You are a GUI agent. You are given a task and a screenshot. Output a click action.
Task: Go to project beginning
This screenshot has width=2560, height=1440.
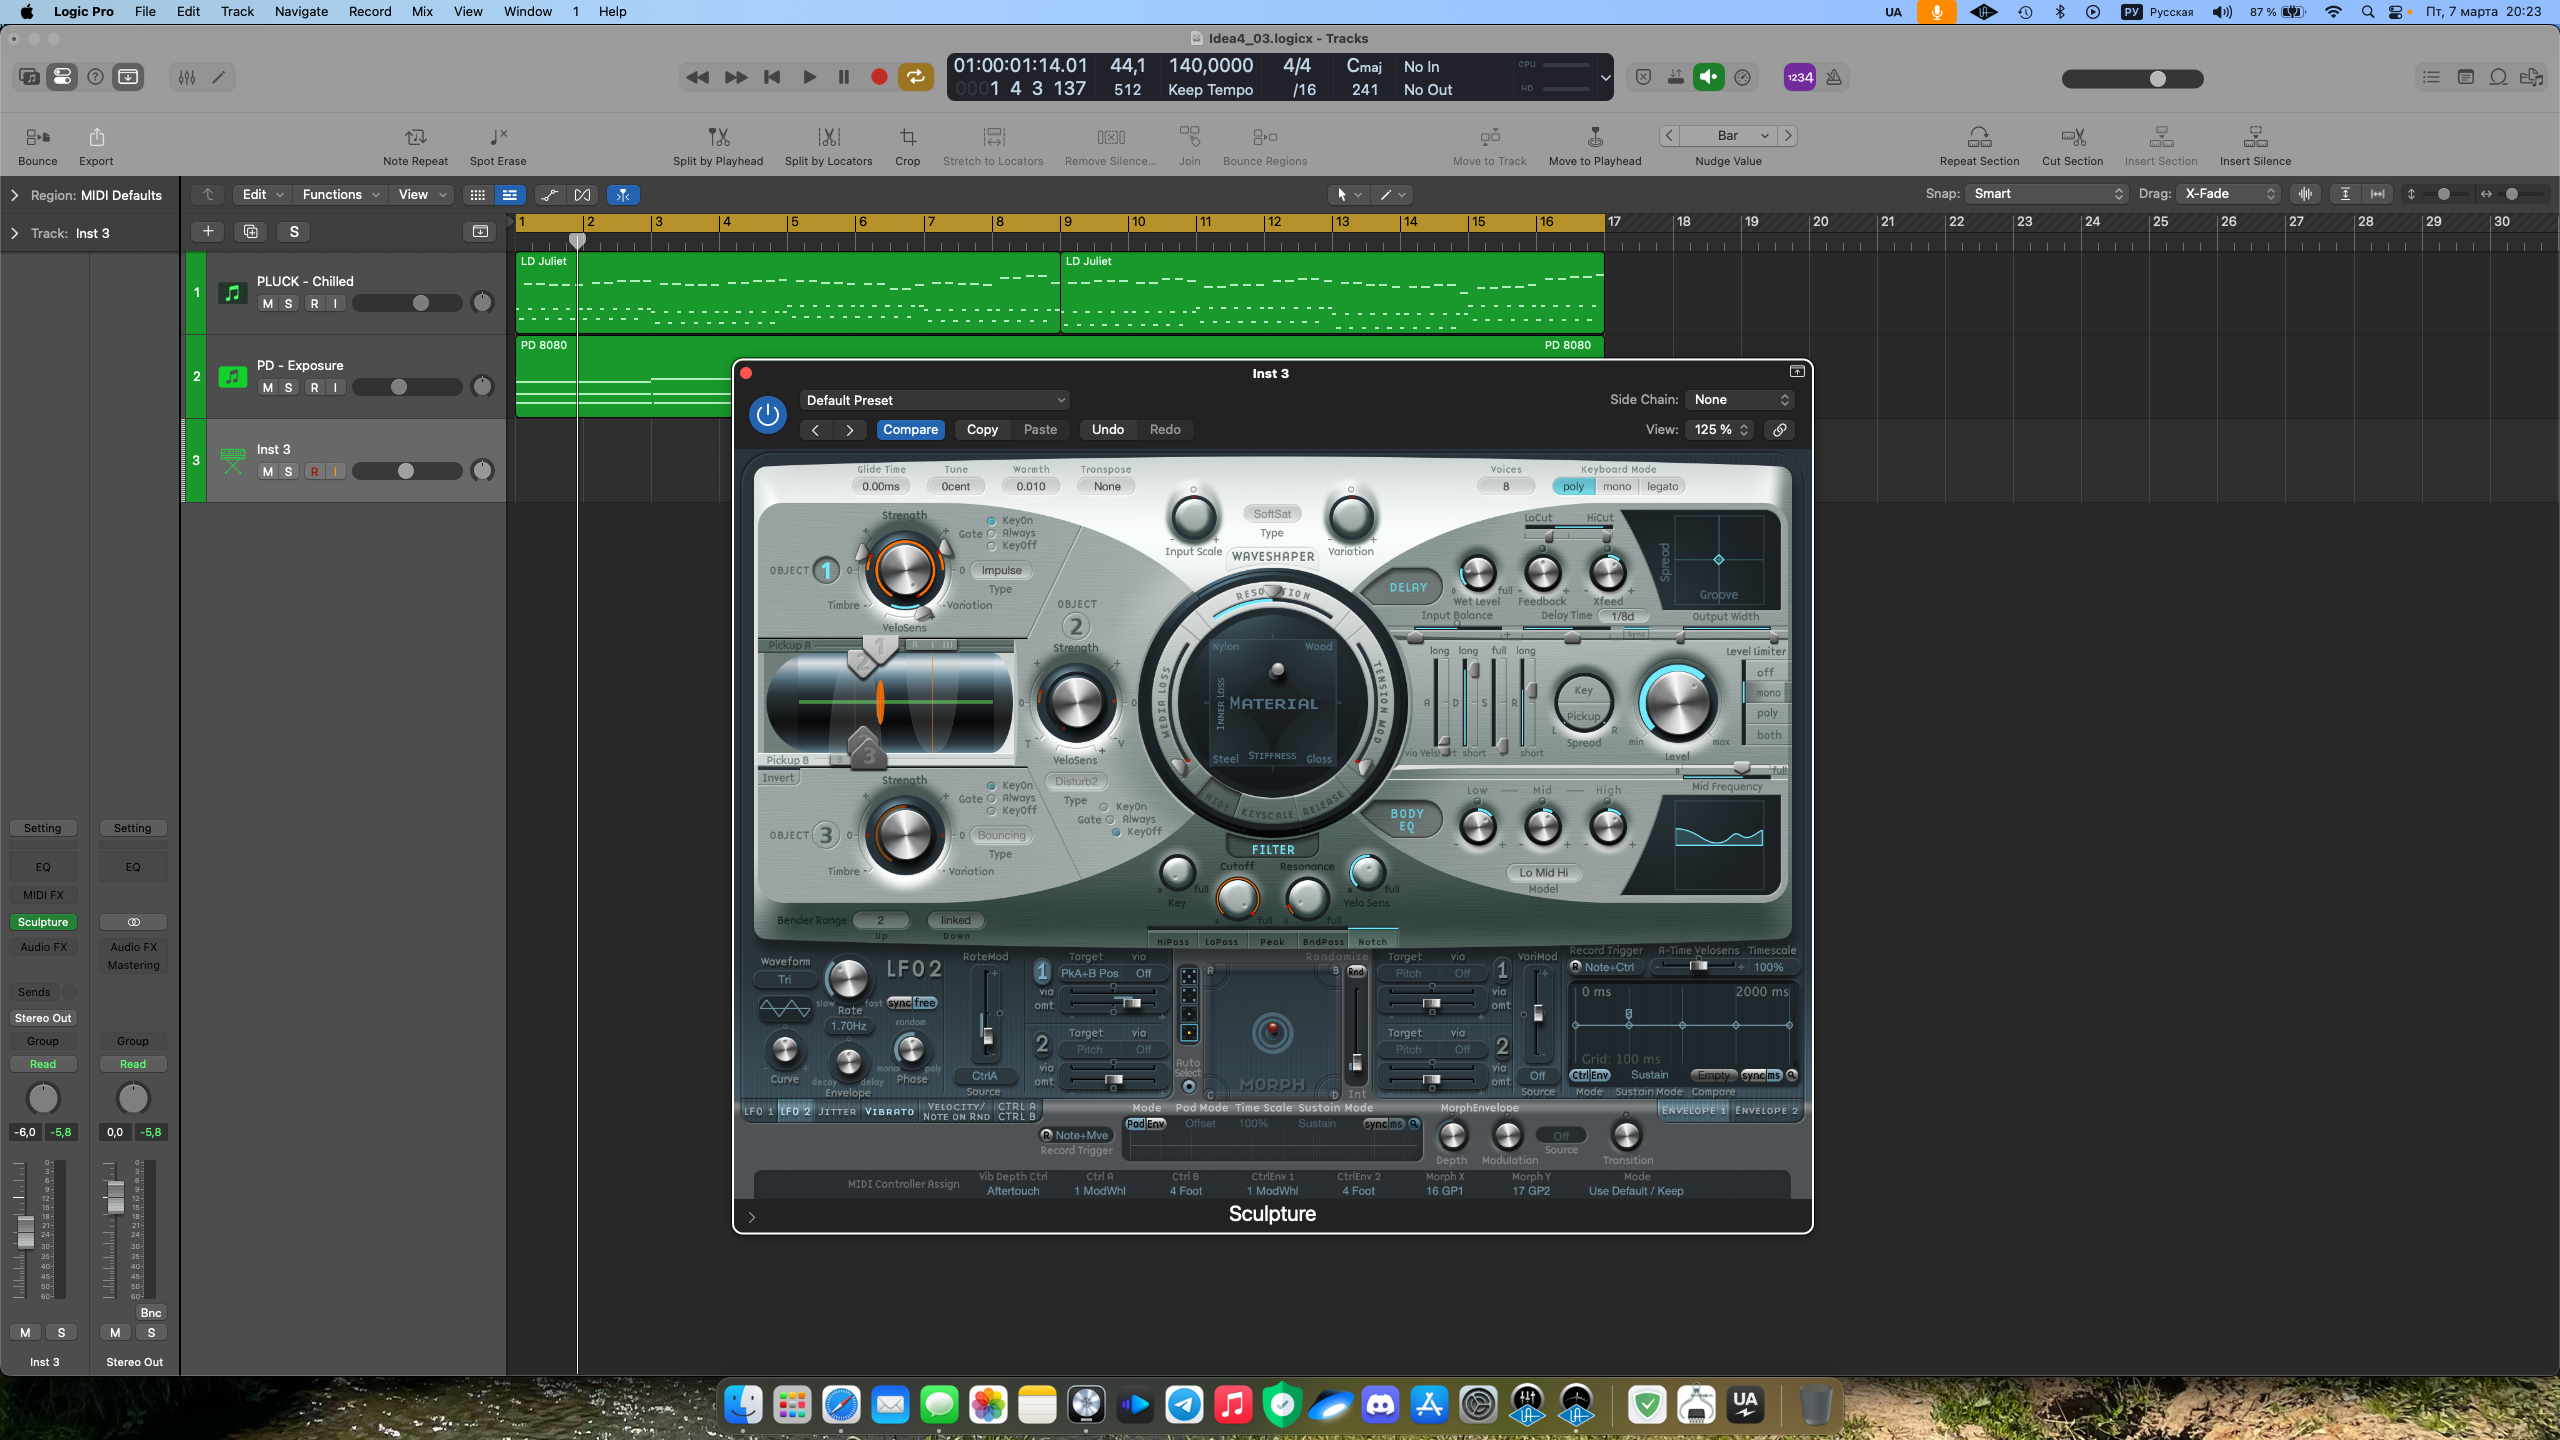(772, 77)
